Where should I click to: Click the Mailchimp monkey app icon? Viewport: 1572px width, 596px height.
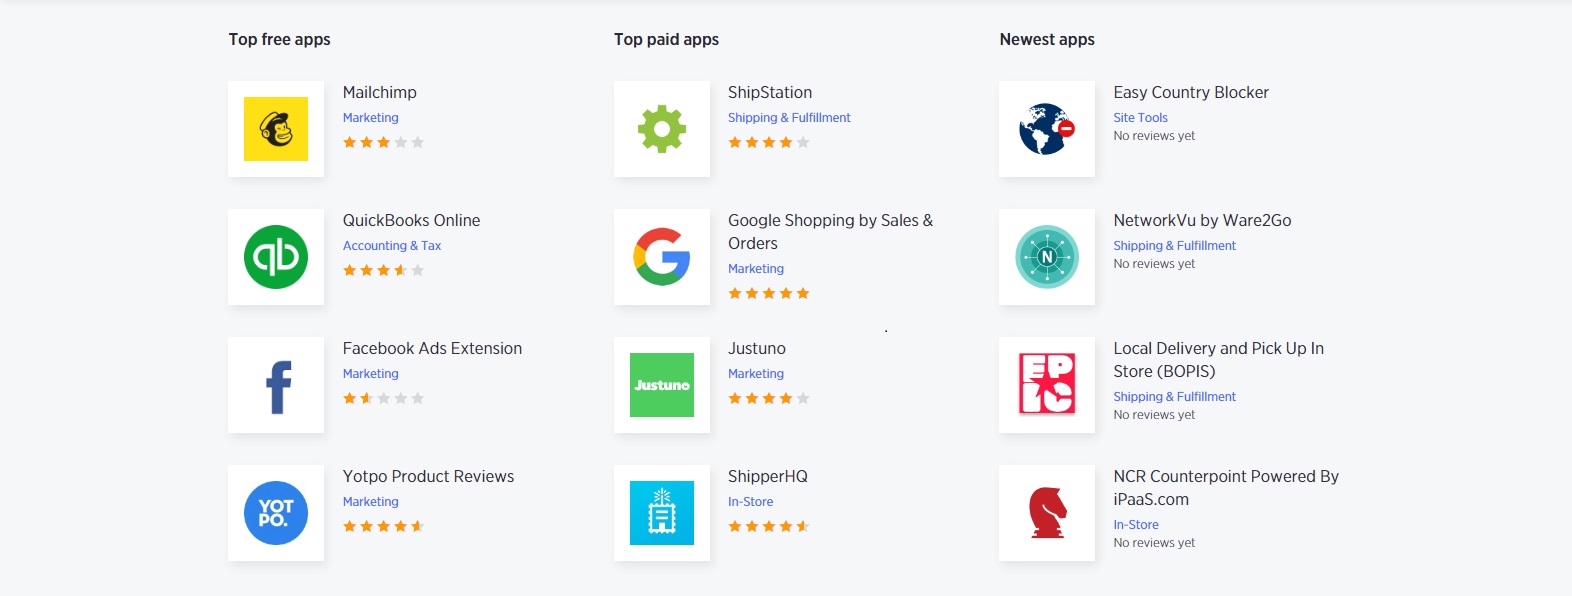click(276, 129)
